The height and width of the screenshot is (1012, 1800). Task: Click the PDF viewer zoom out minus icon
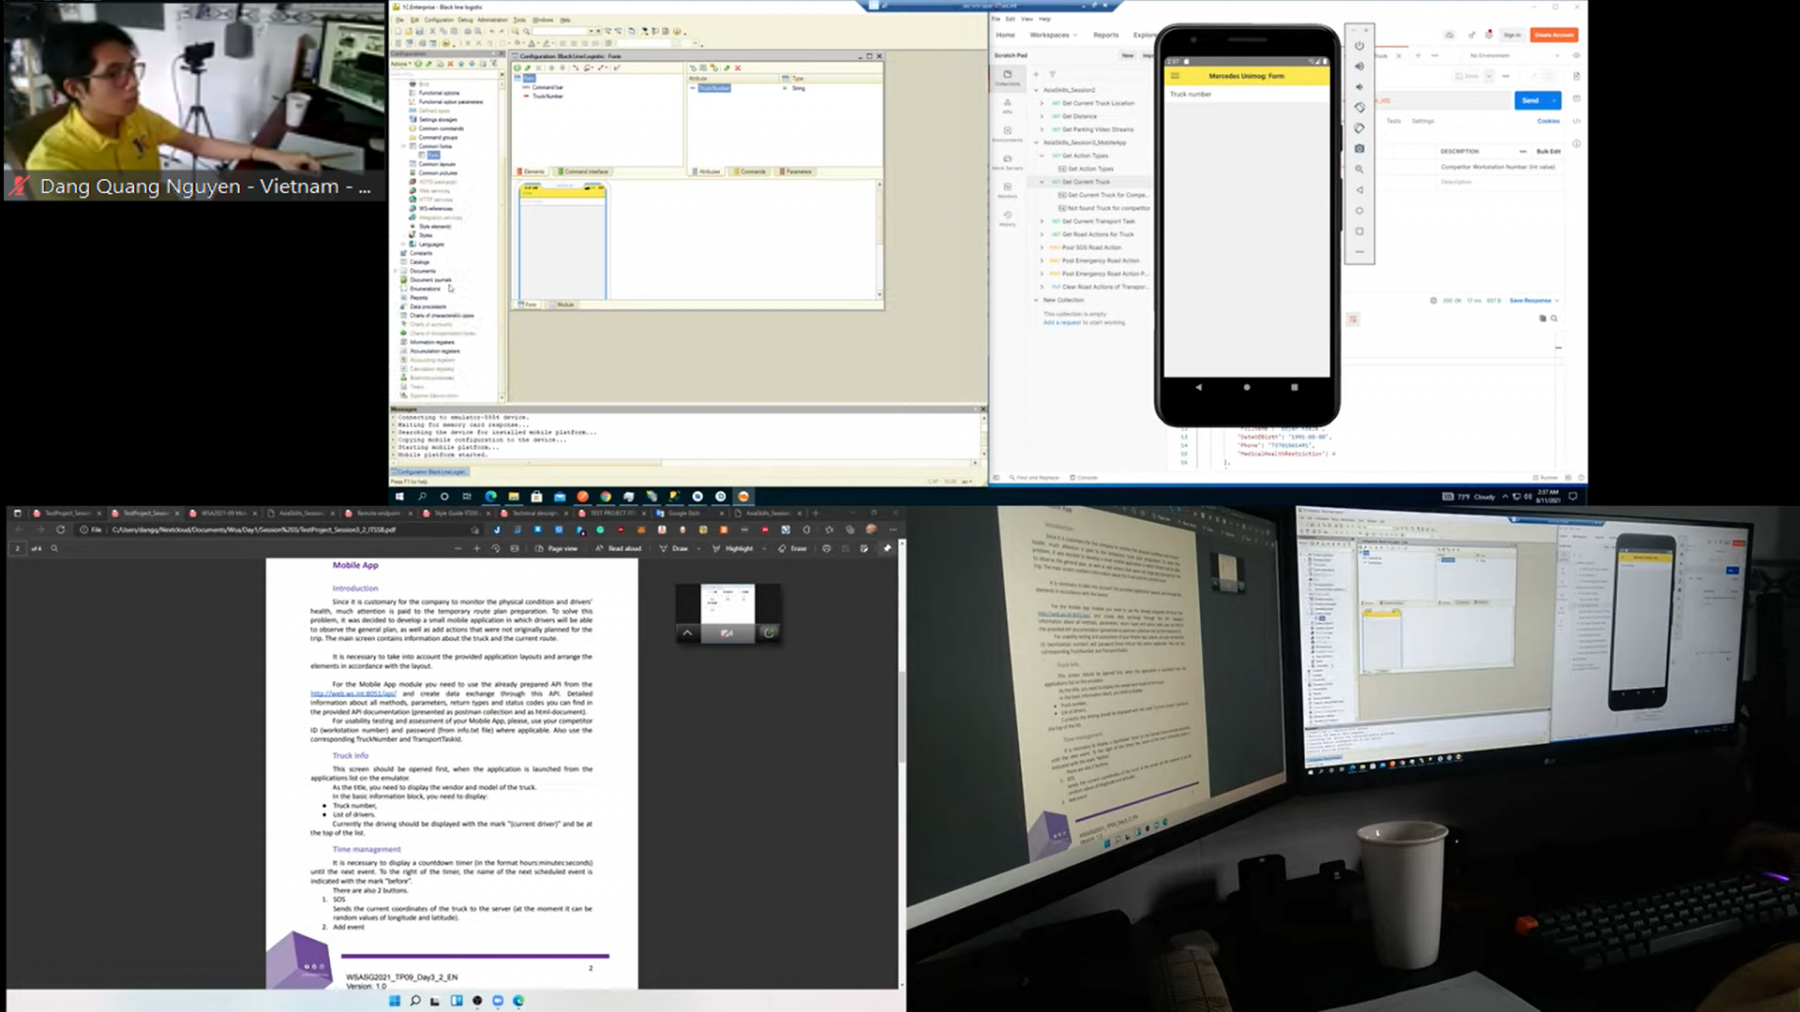(x=458, y=548)
